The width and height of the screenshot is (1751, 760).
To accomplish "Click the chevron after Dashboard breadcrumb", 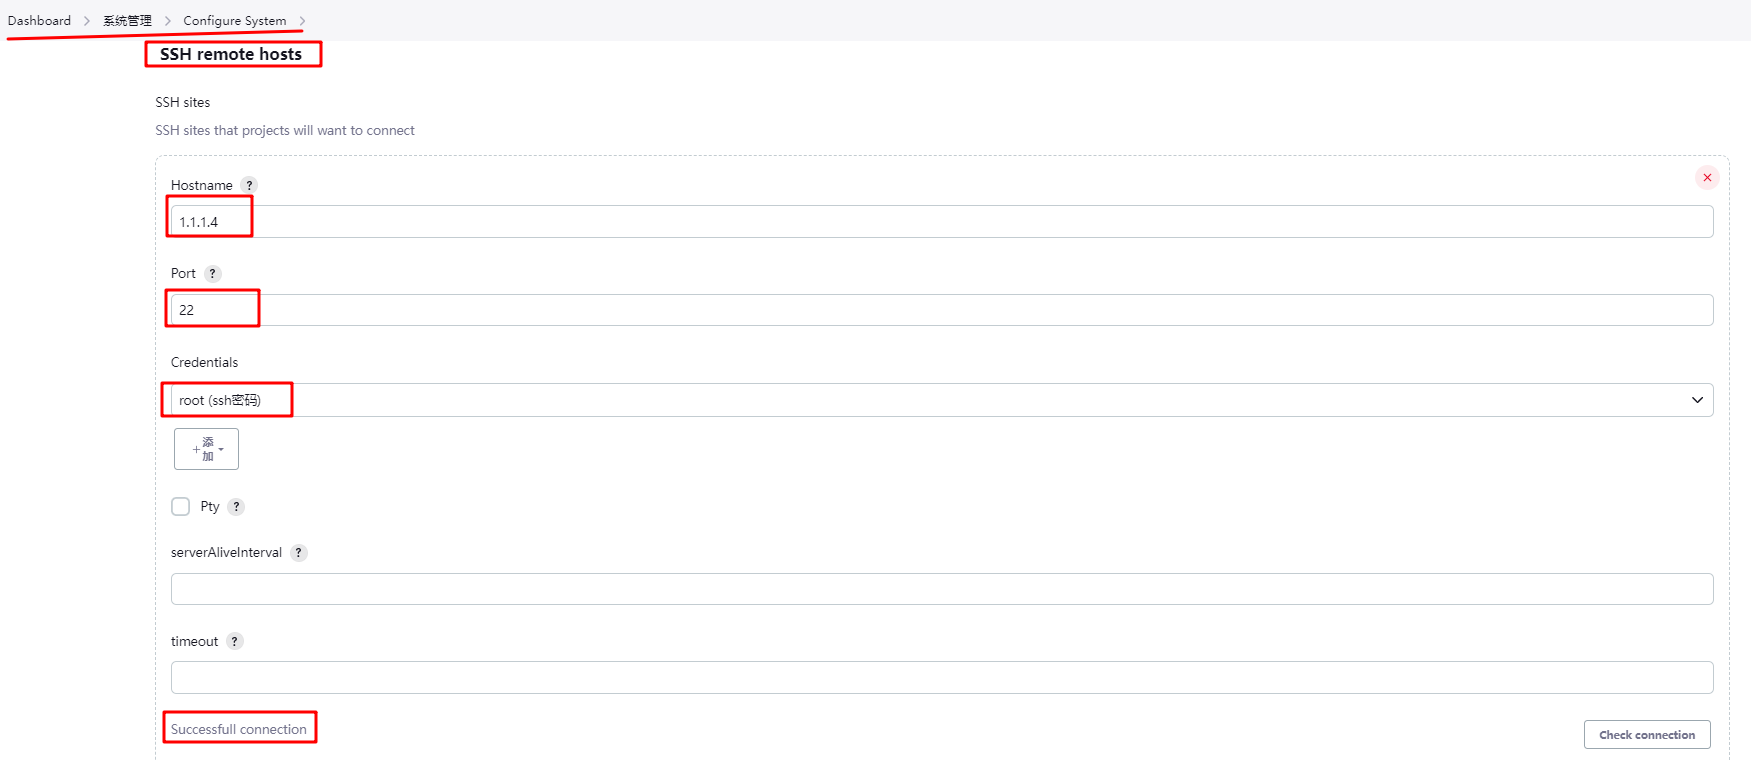I will tap(87, 21).
